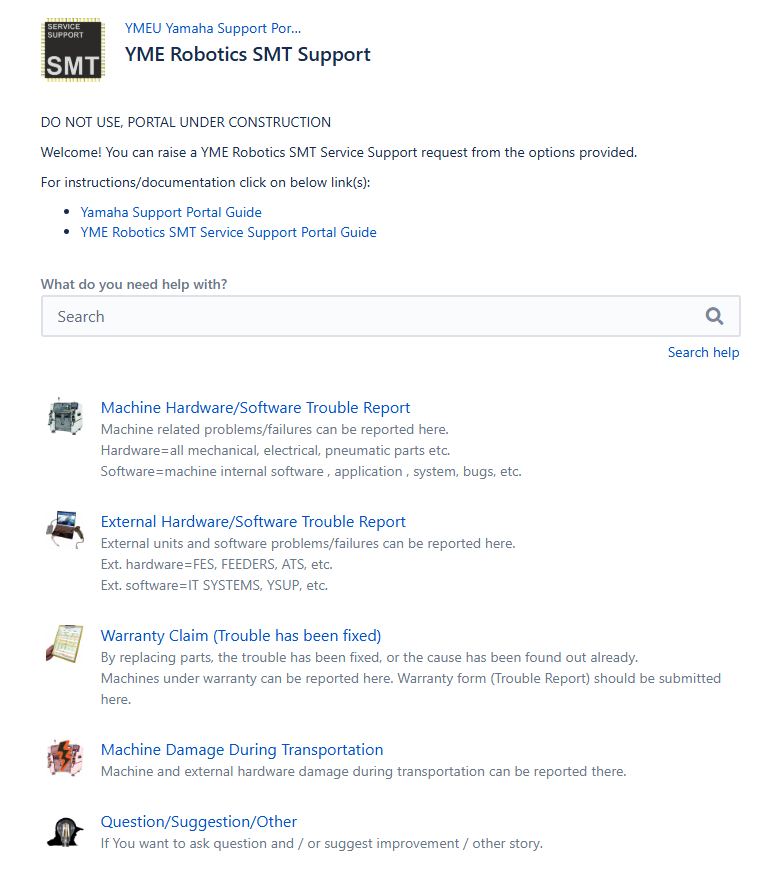Click 'Ext. hardware=FES, FEEDERS, ATS, etc.' text
Screen dimensions: 779x877
point(216,564)
